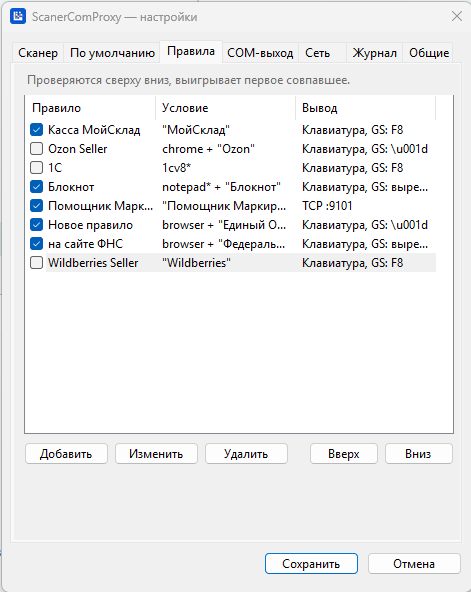Click the browser + "Федераль..." condition
471x592 pixels.
pos(223,244)
